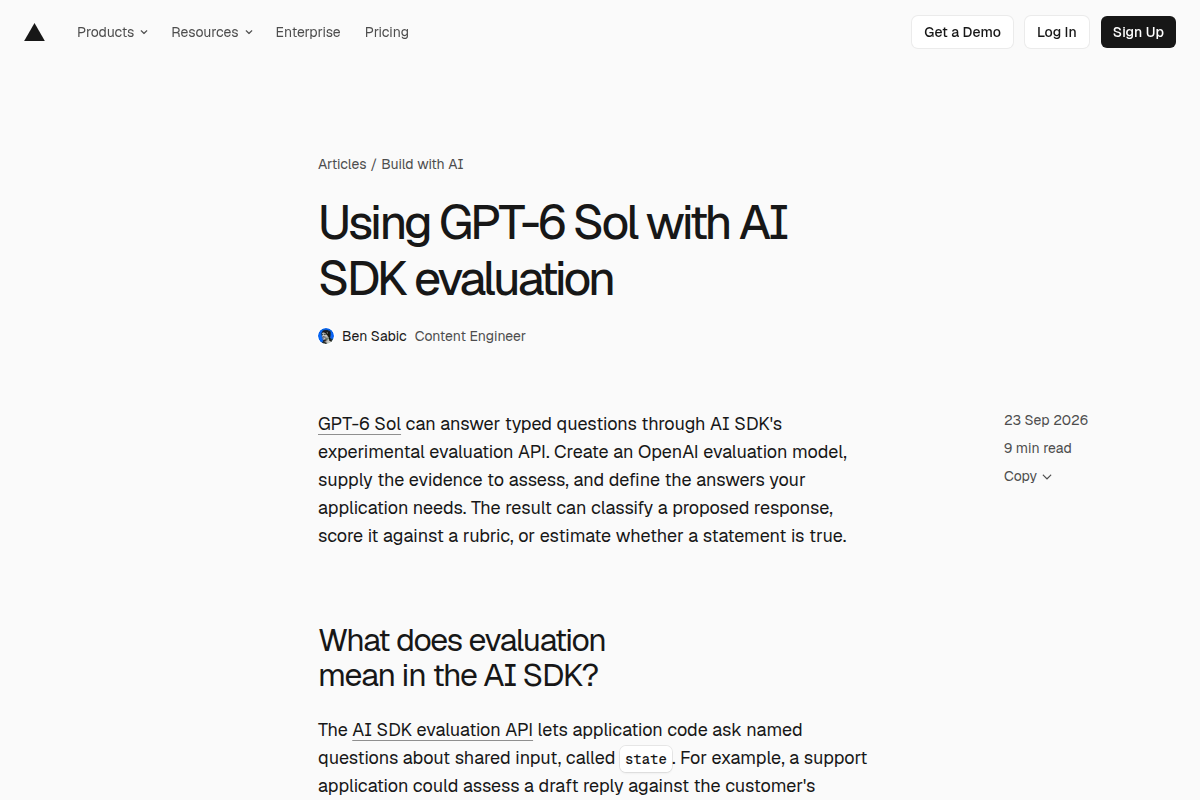This screenshot has width=1200, height=800.
Task: Select the date 23 Sep 2026
Action: click(1046, 420)
